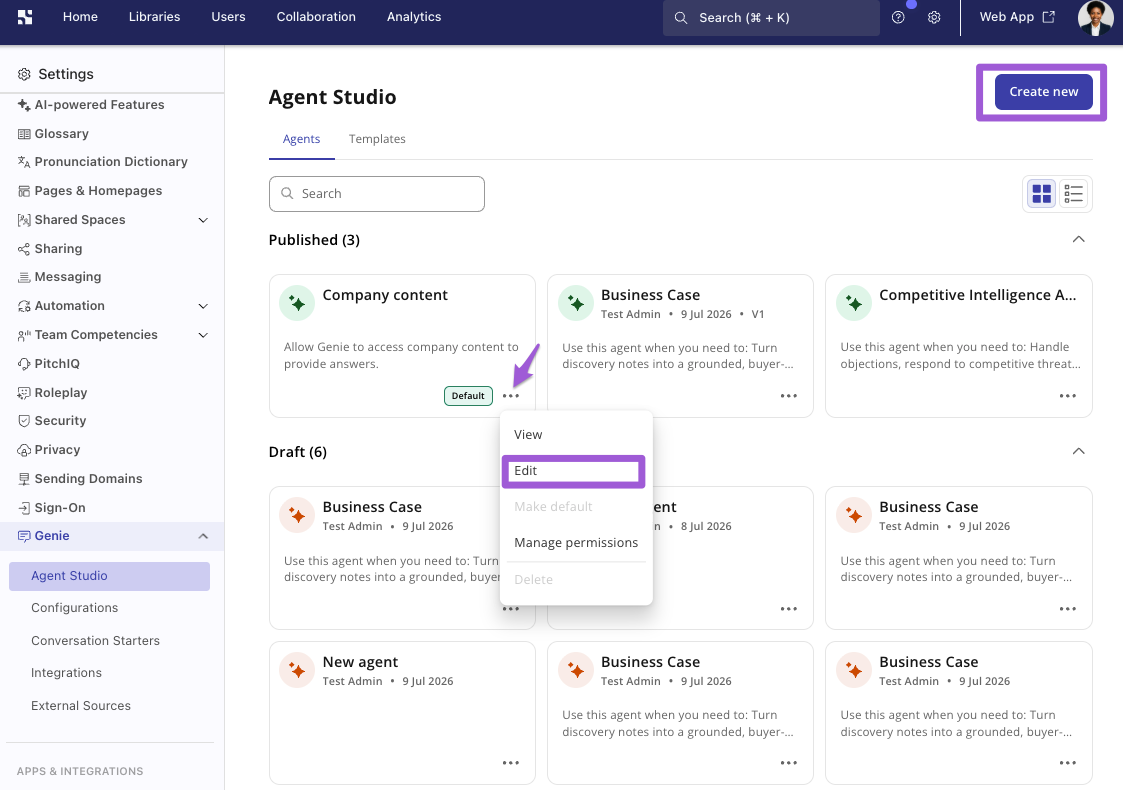Open three-dot menu on published Business Case card
This screenshot has width=1123, height=790.
point(789,396)
